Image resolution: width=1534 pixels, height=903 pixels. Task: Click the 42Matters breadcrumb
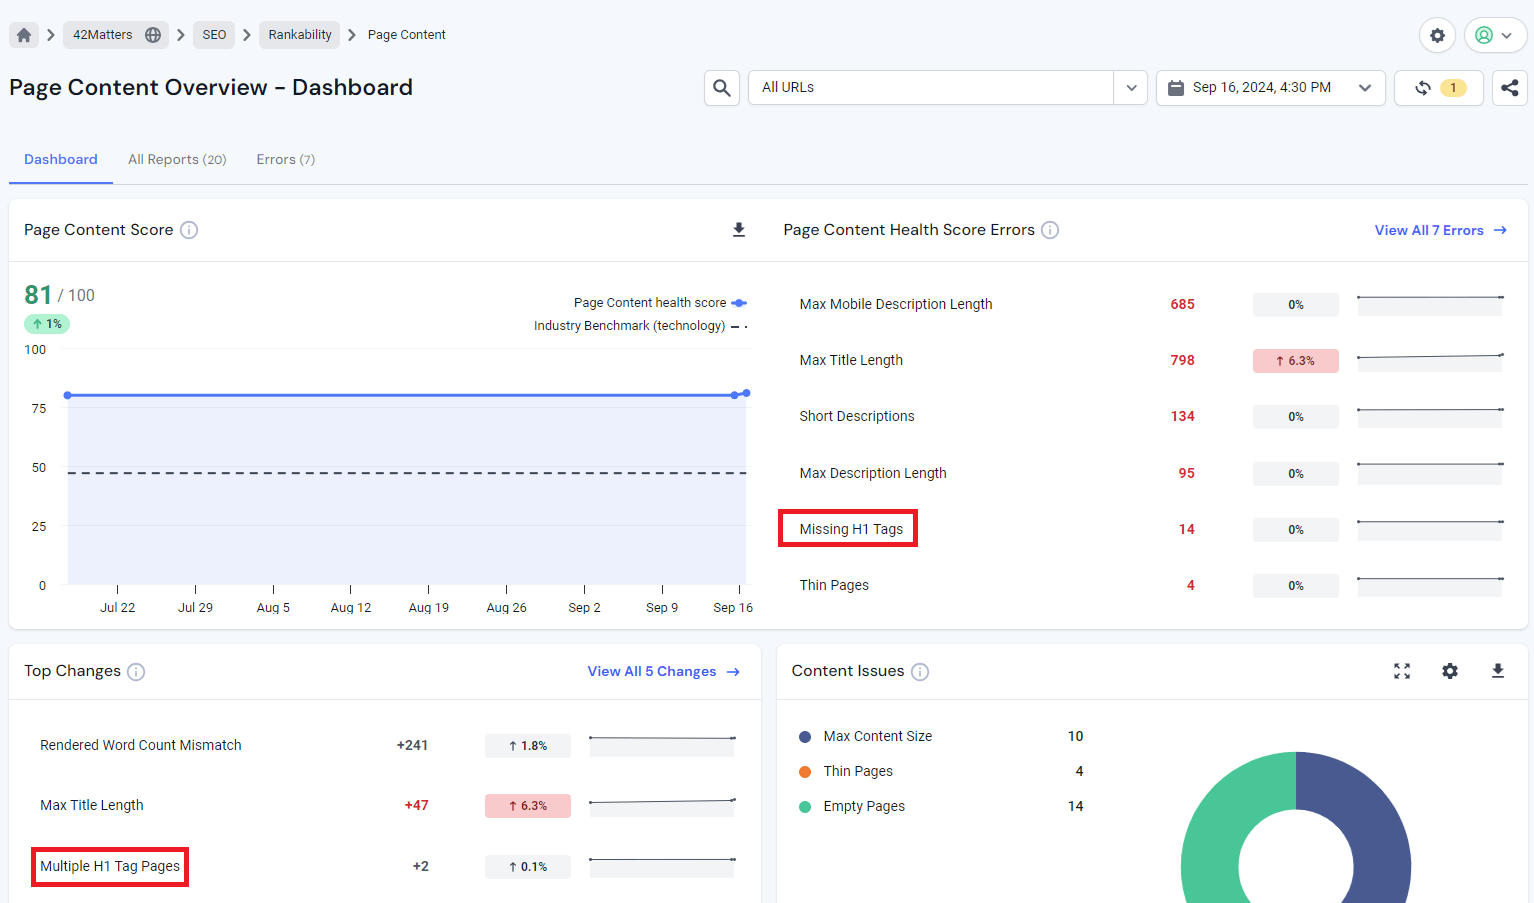point(116,35)
